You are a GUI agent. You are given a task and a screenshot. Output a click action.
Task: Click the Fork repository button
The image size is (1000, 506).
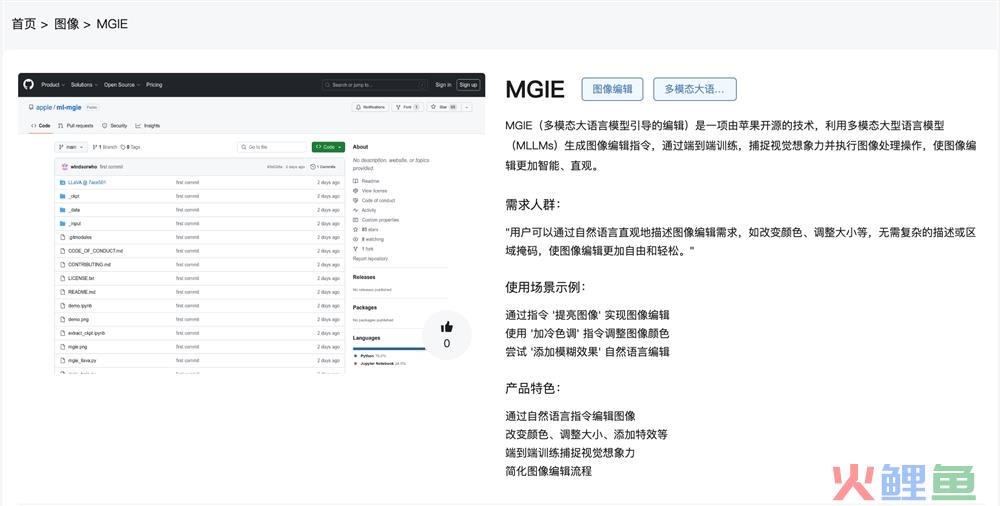pos(407,107)
